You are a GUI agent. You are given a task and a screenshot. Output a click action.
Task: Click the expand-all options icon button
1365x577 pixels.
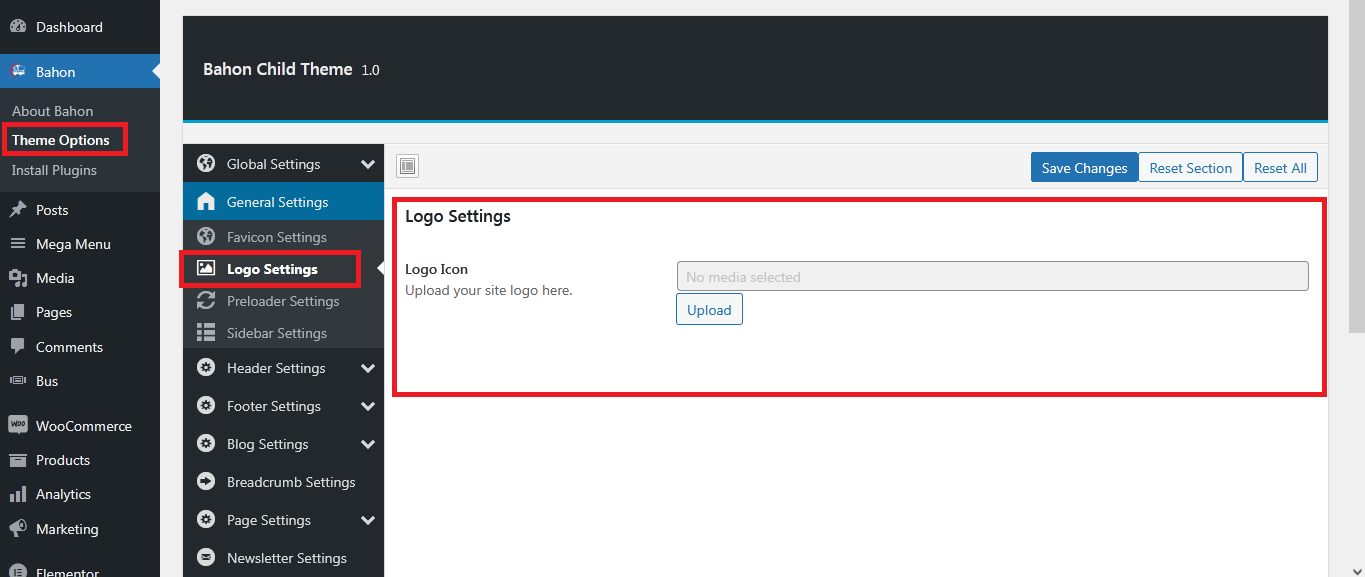pos(407,167)
